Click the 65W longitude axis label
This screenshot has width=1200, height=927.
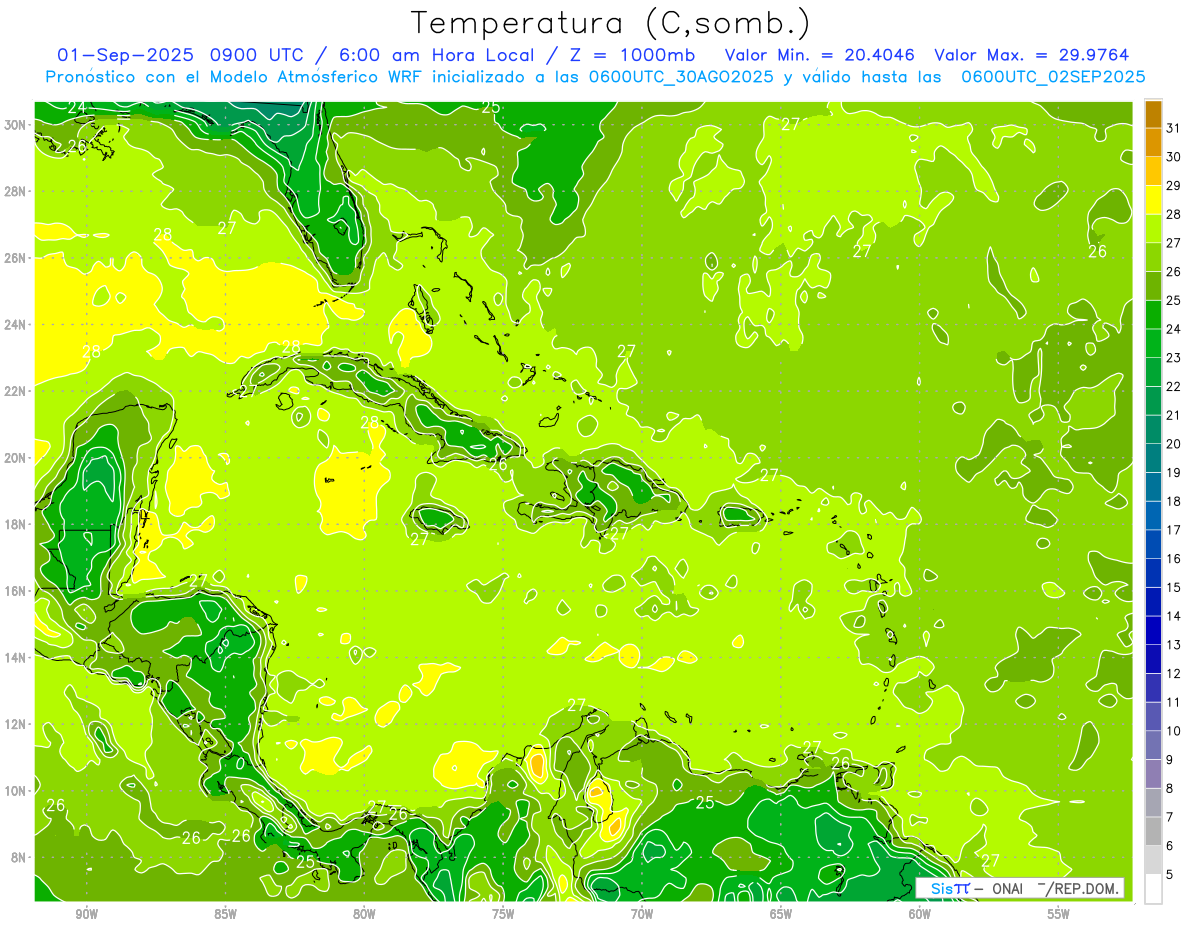click(x=781, y=914)
